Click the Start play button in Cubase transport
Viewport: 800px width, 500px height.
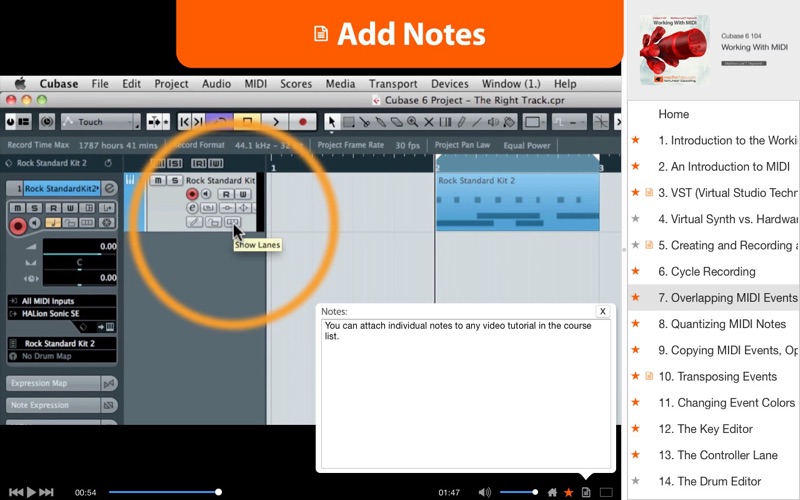coord(276,122)
